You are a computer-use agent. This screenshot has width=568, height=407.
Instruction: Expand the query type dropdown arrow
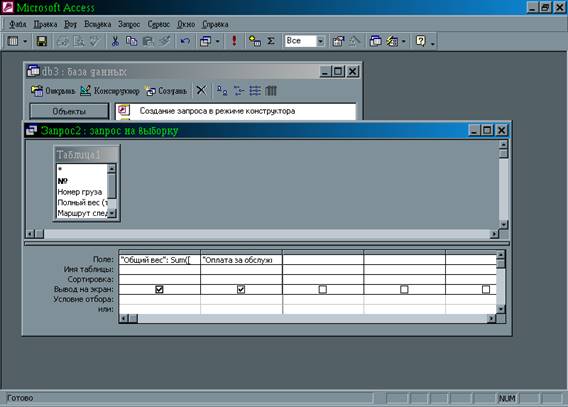pos(217,41)
